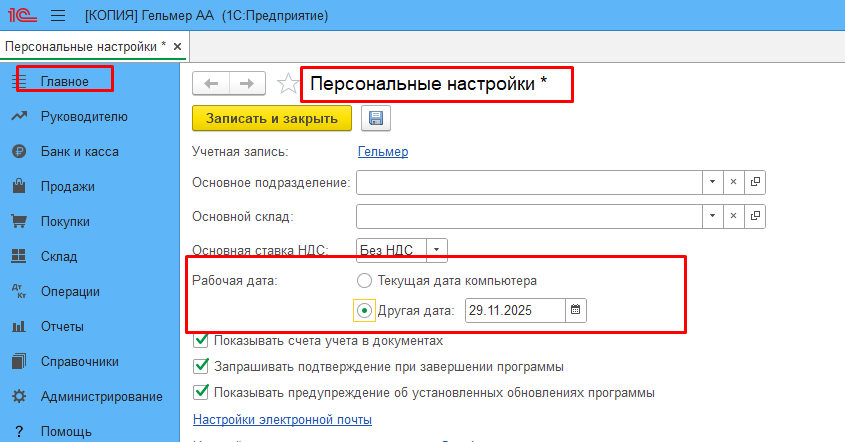Toggle the program updates warning checkbox
Screen dimensions: 845x442
click(201, 391)
